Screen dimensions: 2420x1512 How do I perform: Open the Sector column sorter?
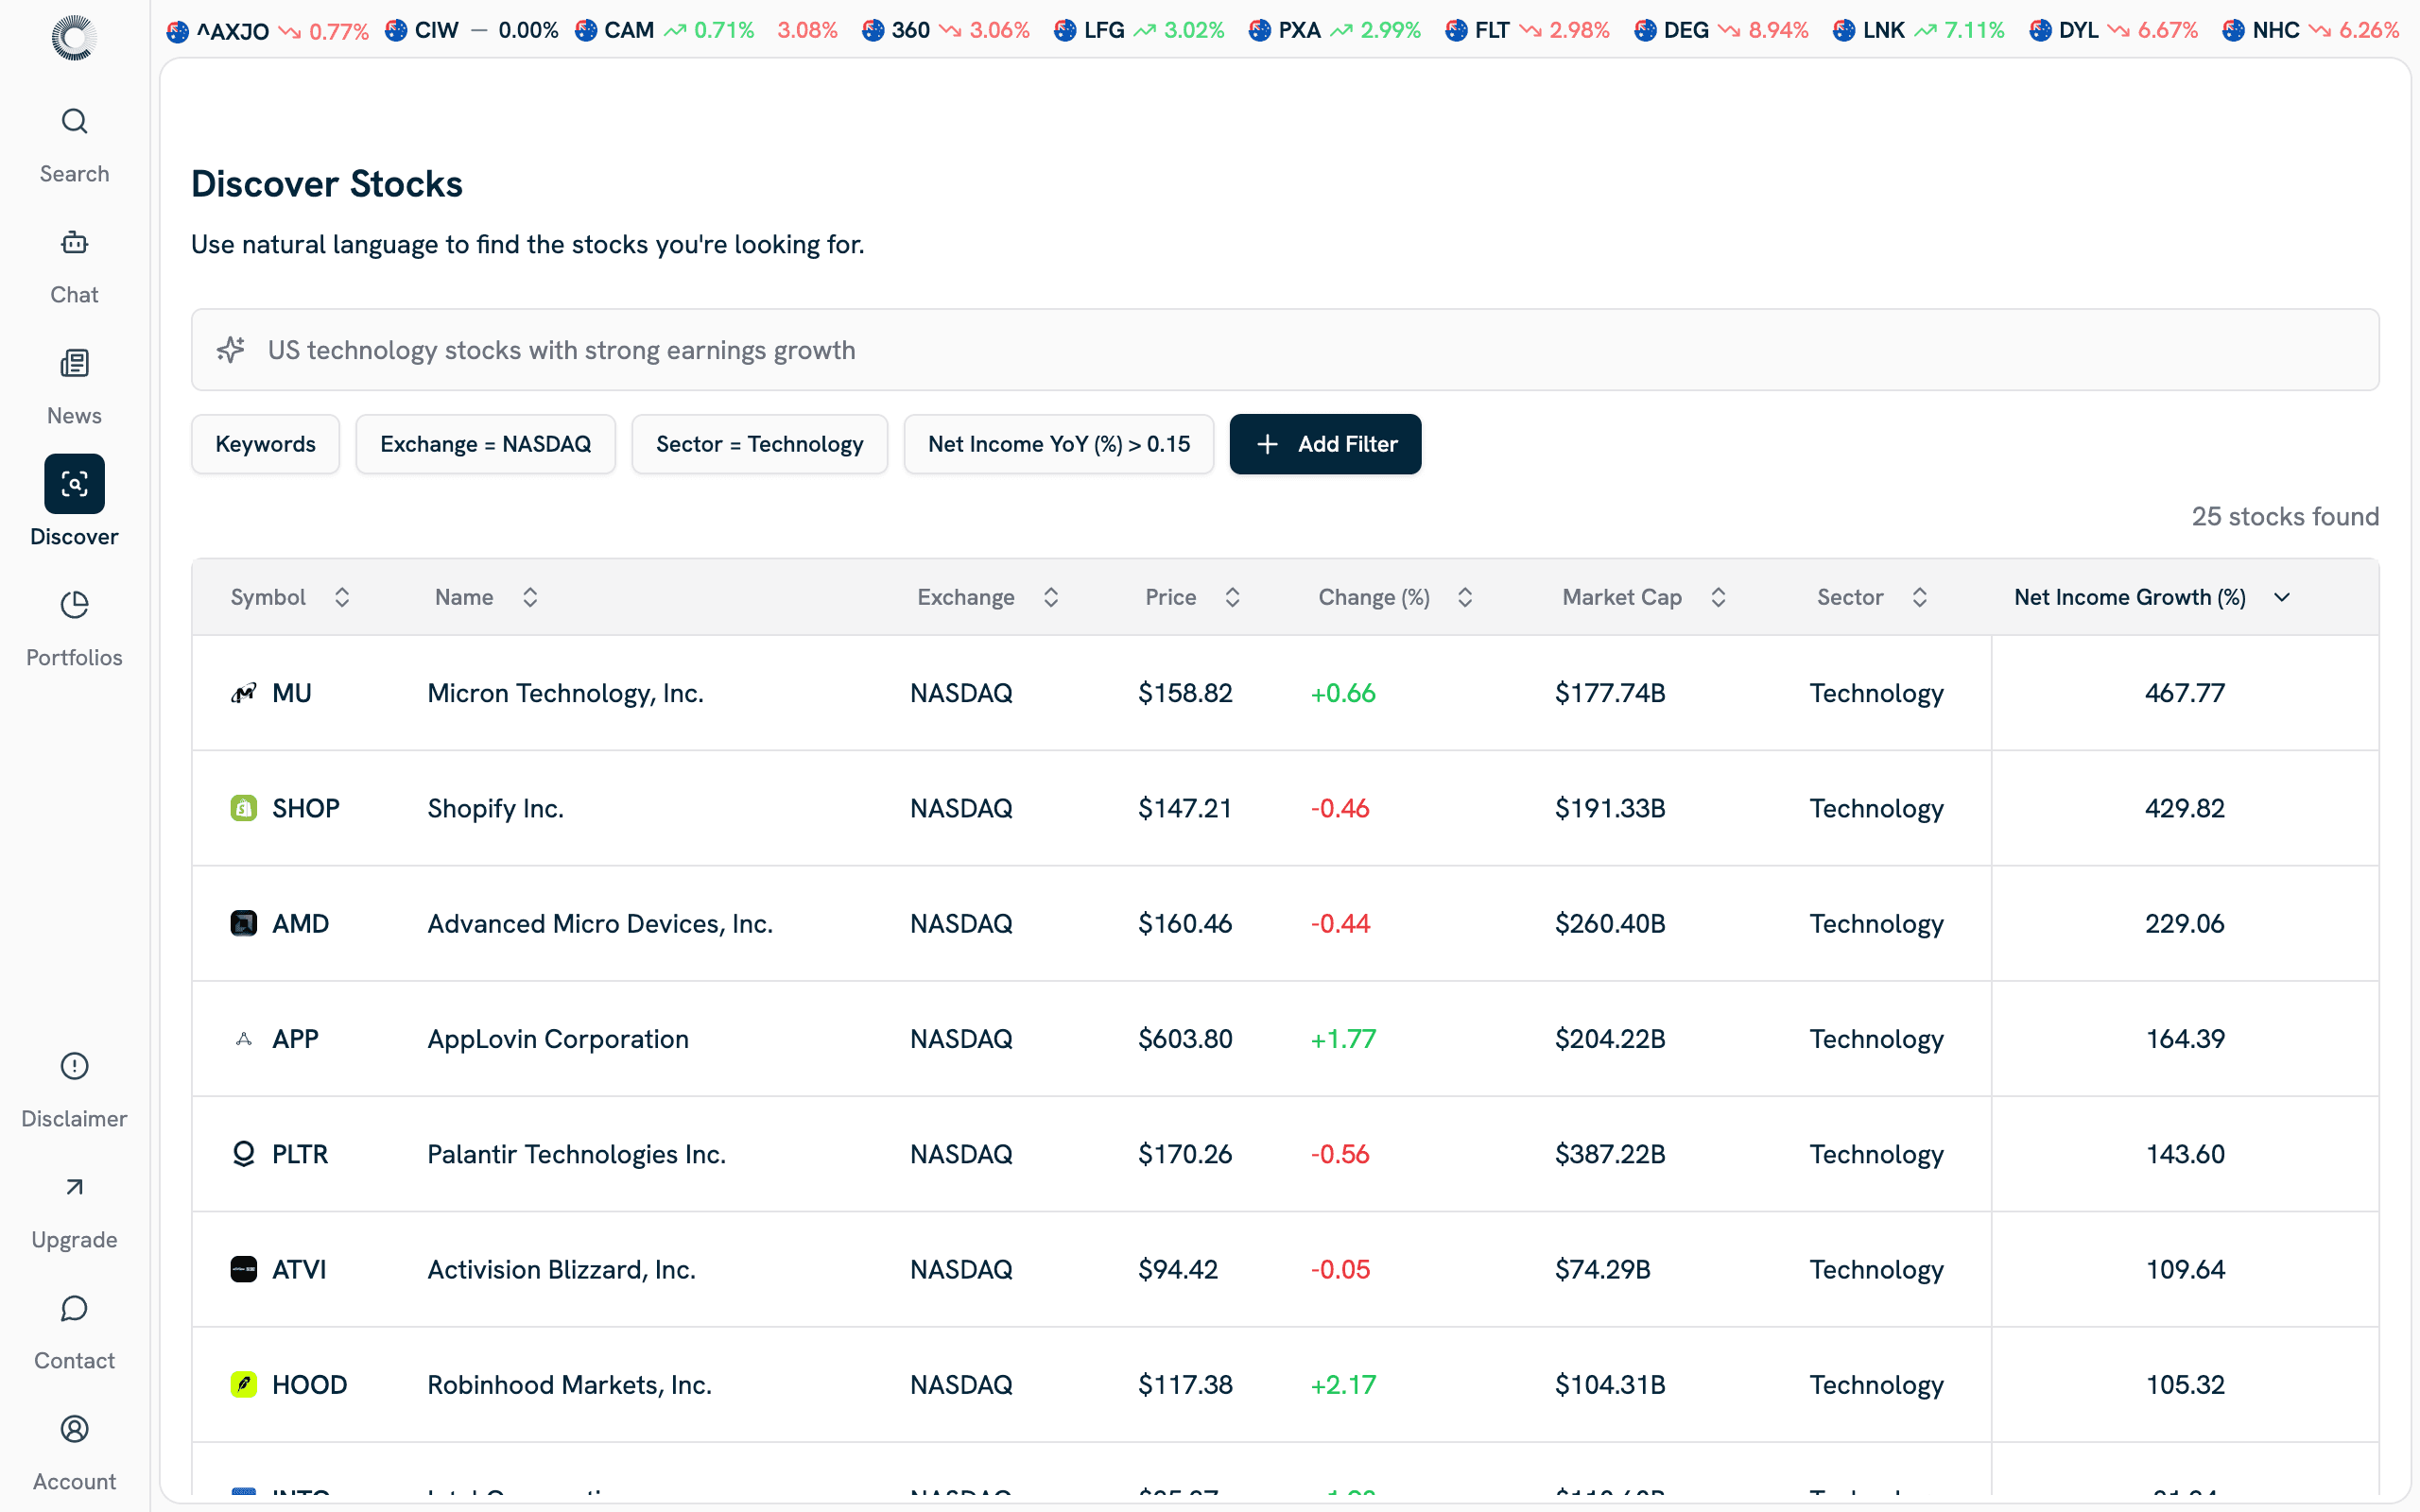coord(1920,596)
